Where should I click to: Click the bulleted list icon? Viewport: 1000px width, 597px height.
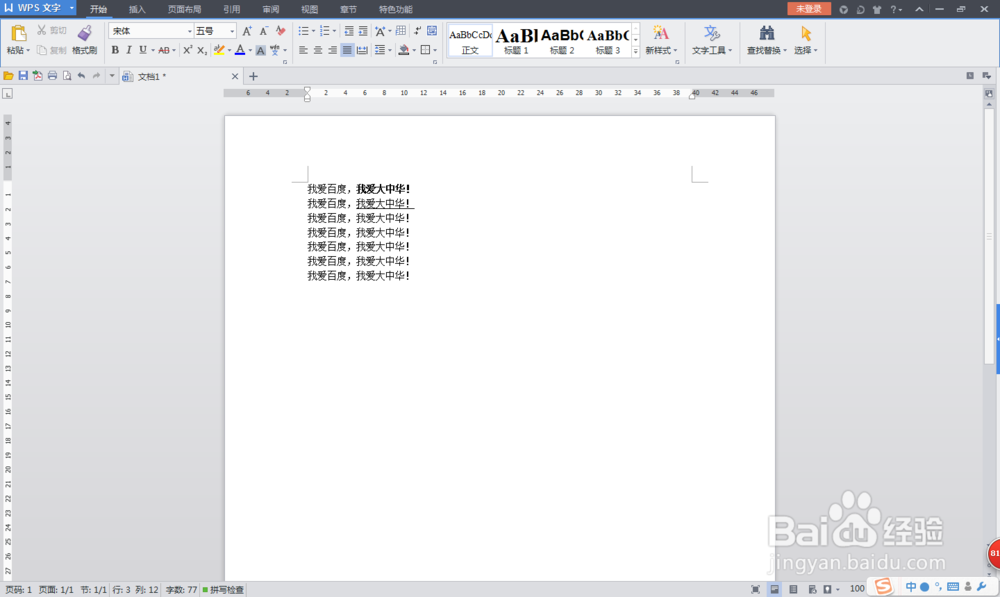coord(304,31)
